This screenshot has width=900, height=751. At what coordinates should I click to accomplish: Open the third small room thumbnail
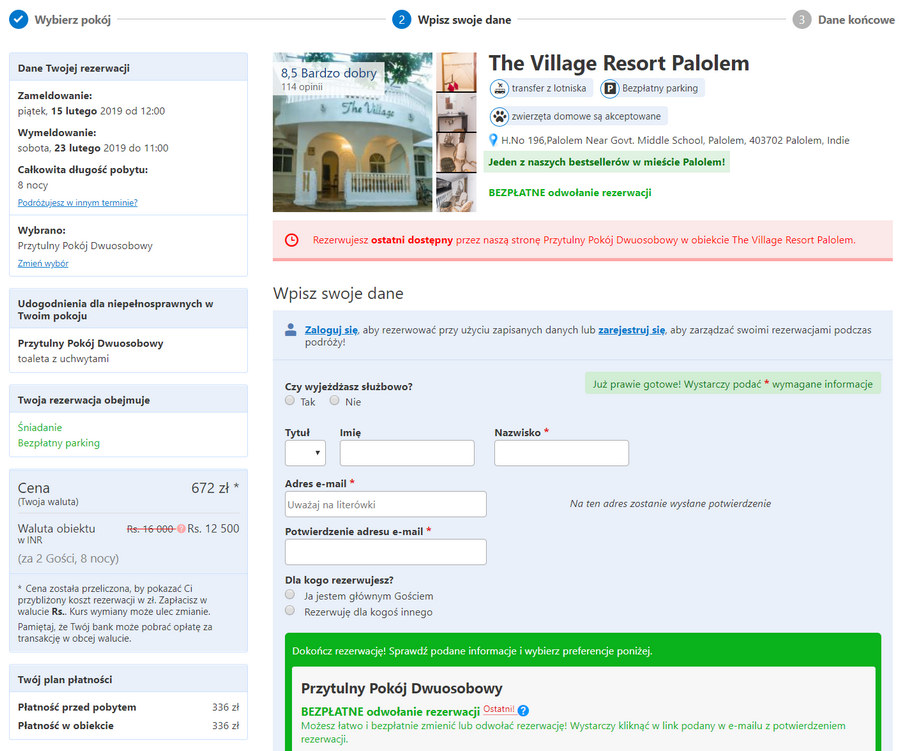456,153
